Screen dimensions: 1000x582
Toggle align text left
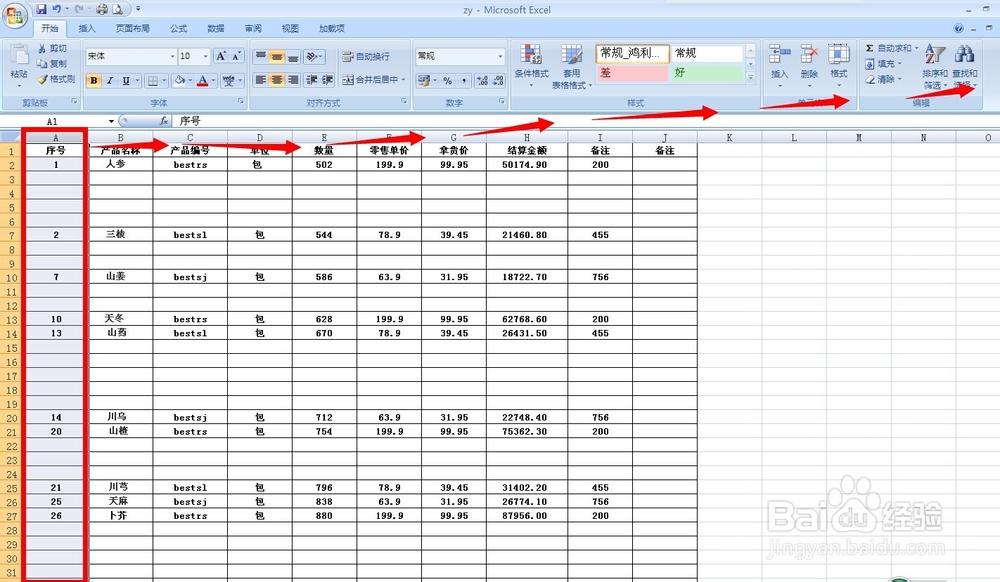(x=261, y=80)
